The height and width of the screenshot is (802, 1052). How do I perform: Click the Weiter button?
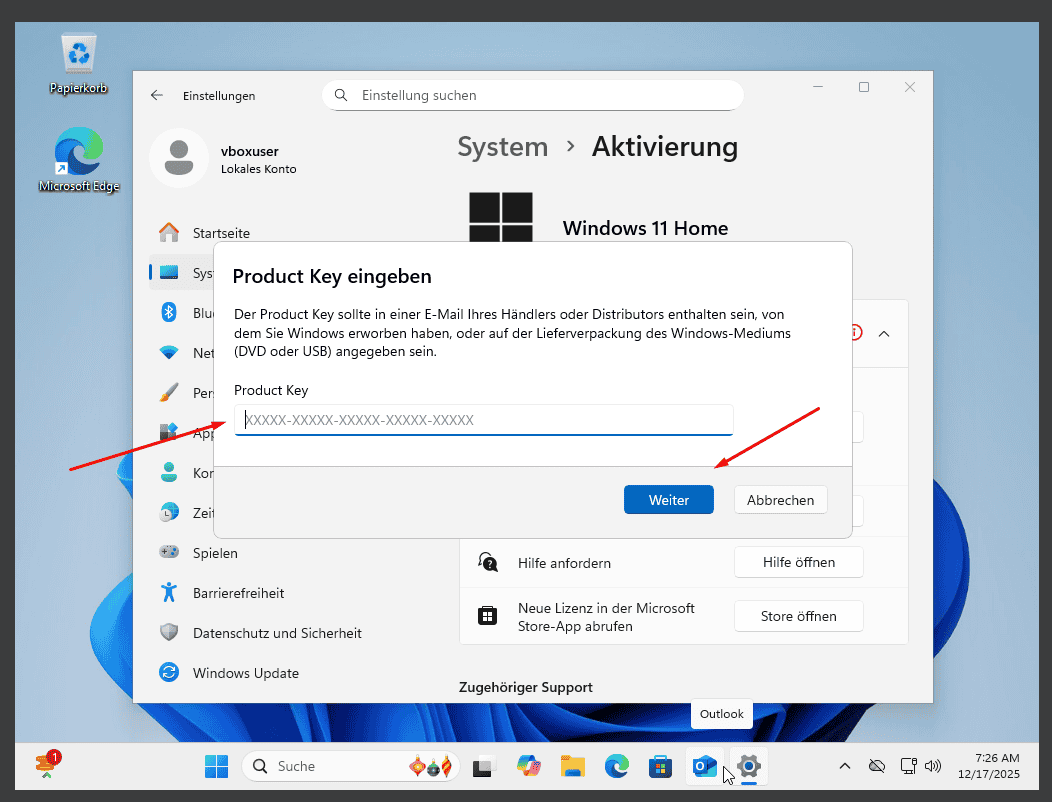668,499
